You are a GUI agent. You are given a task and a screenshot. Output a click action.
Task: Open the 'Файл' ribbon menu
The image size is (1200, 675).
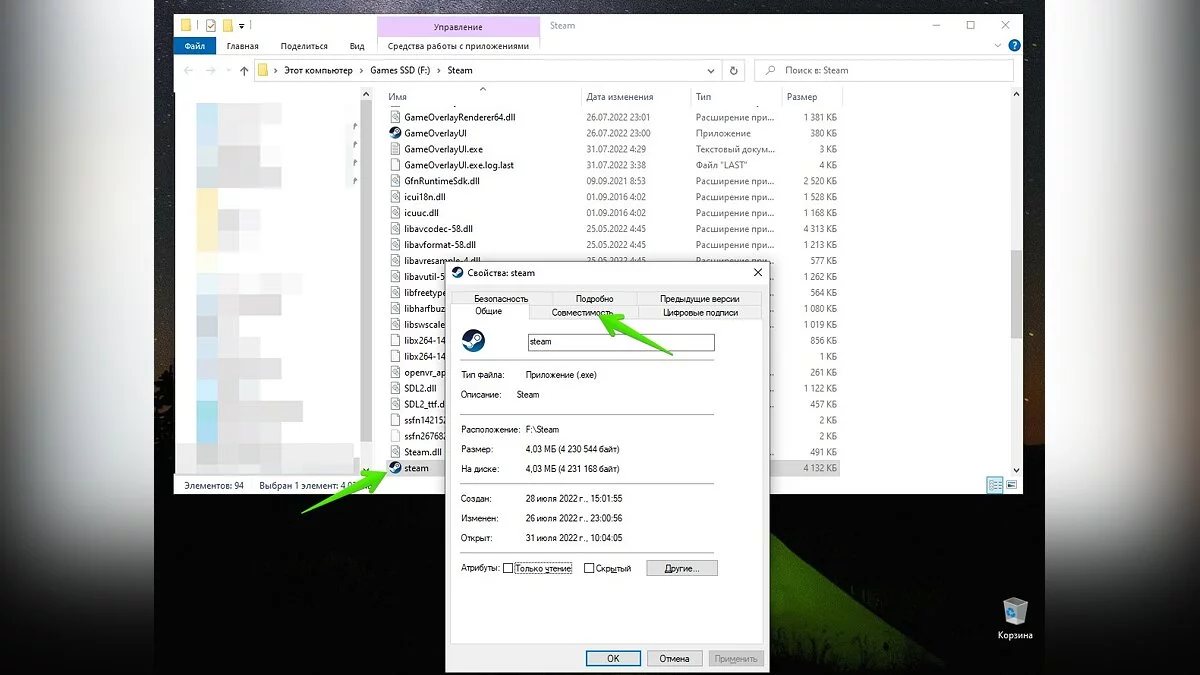194,46
